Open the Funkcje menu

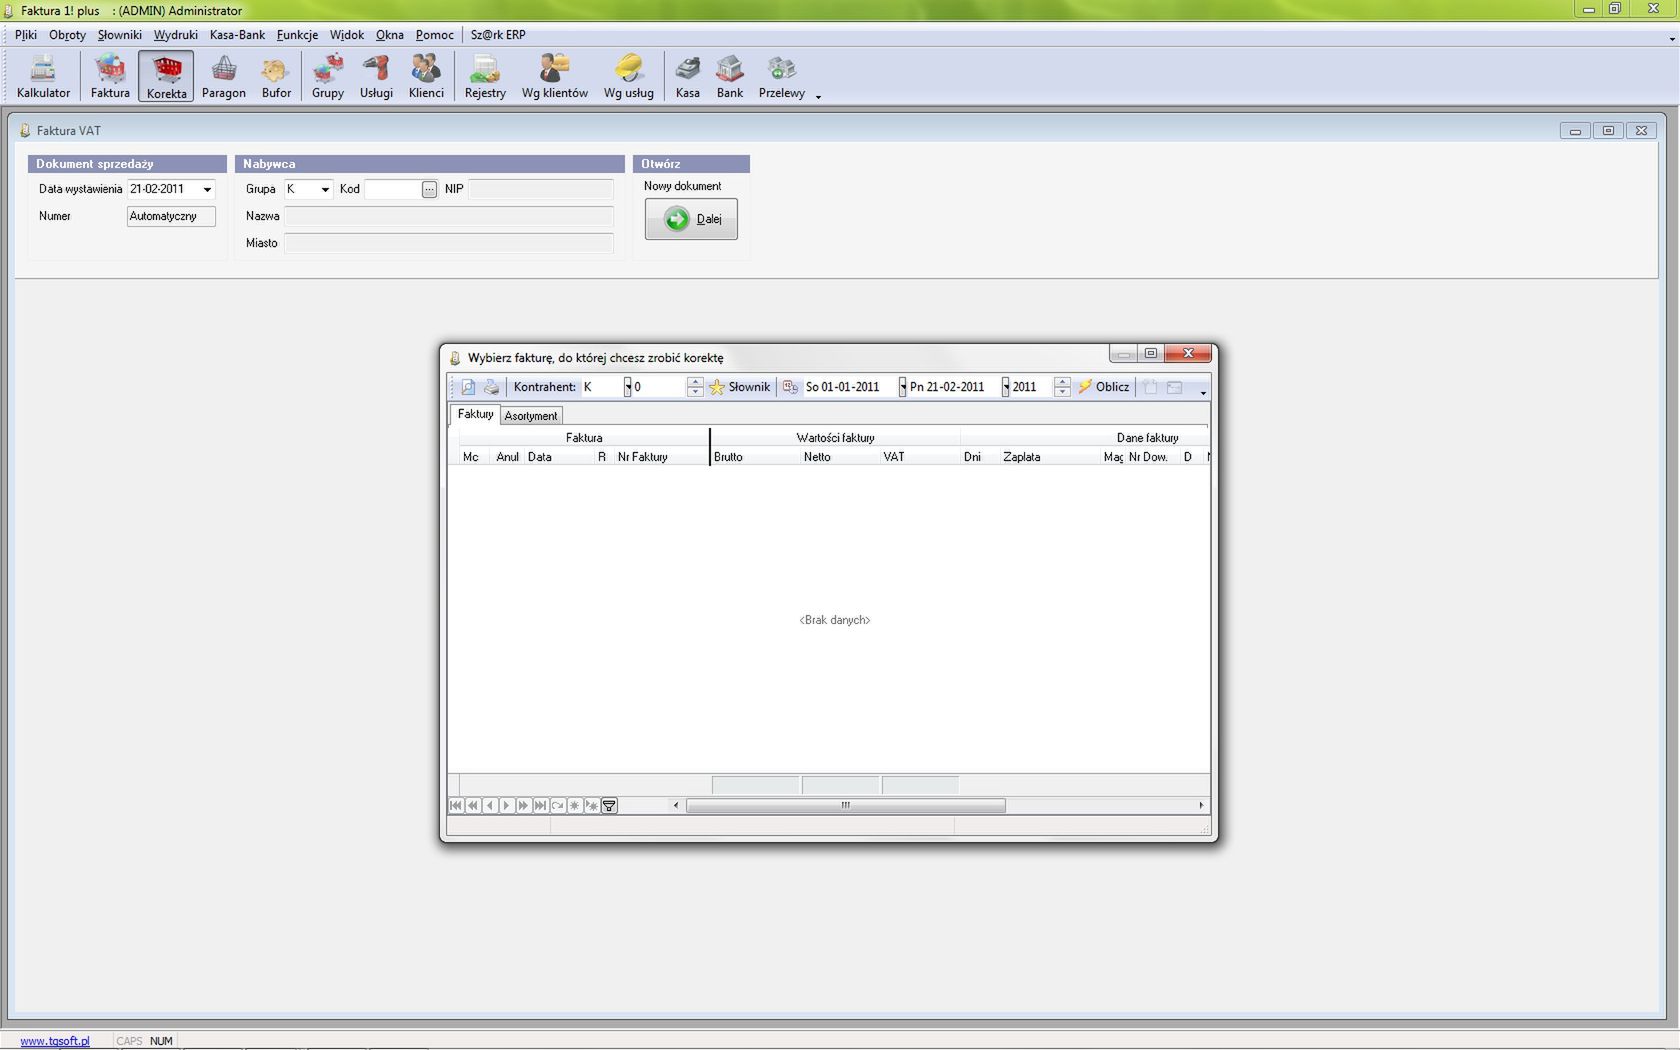[297, 35]
